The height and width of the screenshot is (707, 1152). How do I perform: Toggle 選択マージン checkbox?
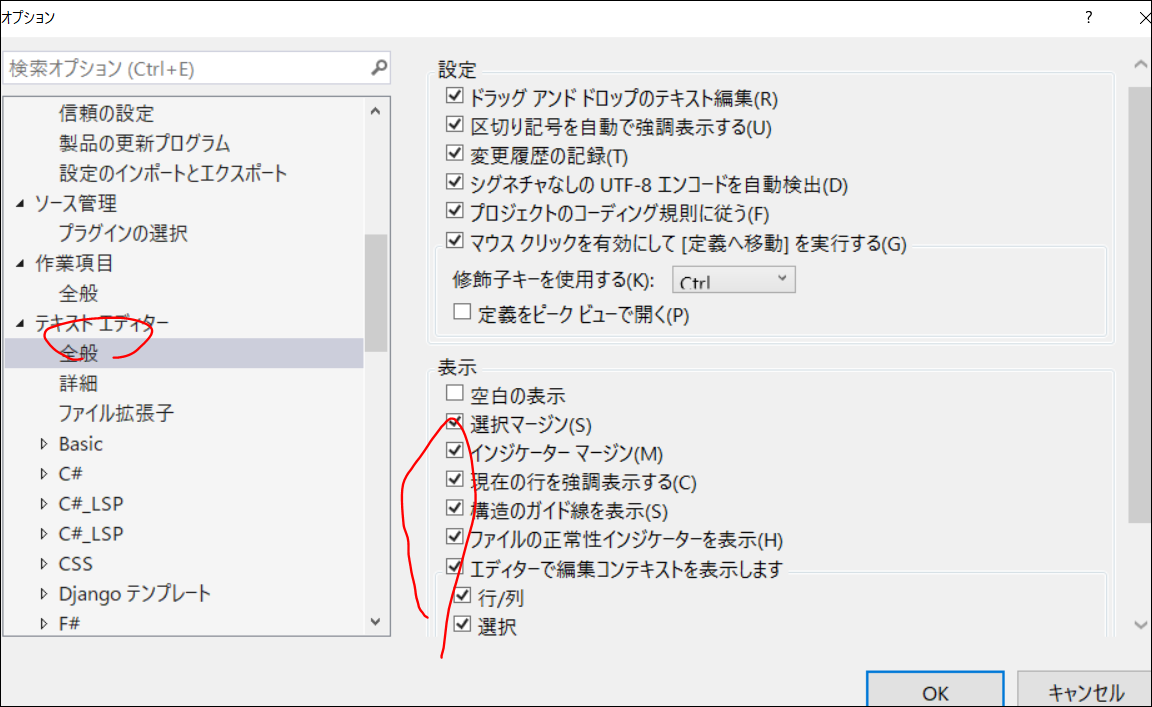point(455,422)
